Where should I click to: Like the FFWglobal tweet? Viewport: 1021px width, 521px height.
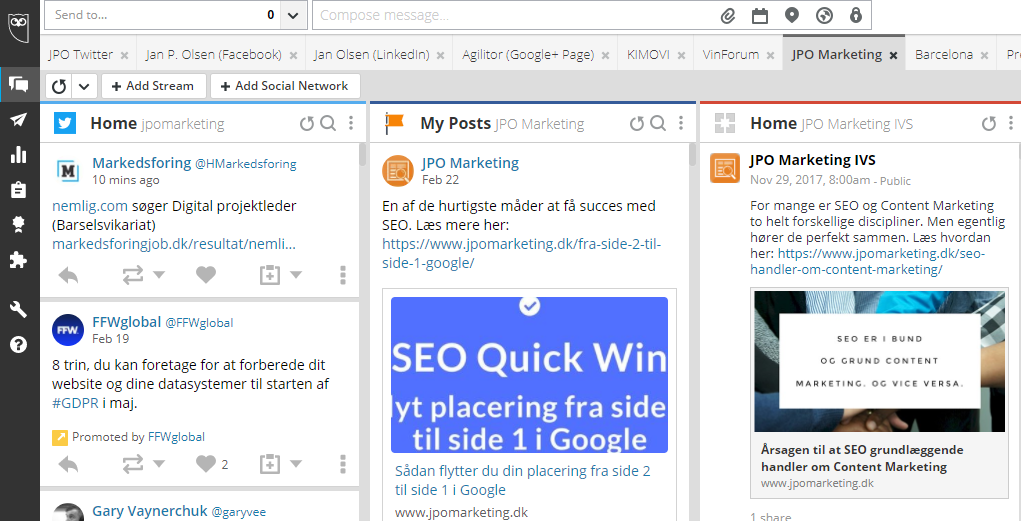click(x=206, y=464)
